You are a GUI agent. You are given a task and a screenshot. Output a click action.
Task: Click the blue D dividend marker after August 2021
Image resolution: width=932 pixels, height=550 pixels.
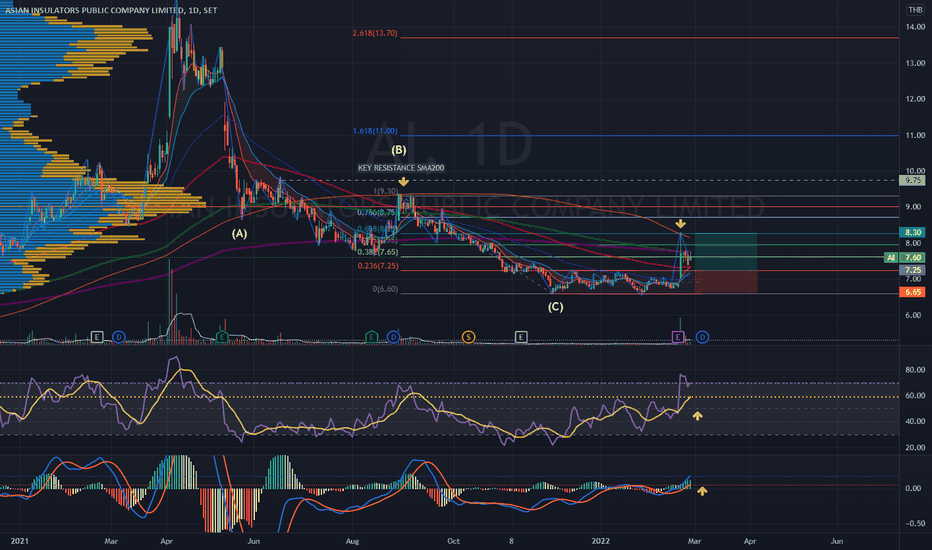[x=393, y=337]
